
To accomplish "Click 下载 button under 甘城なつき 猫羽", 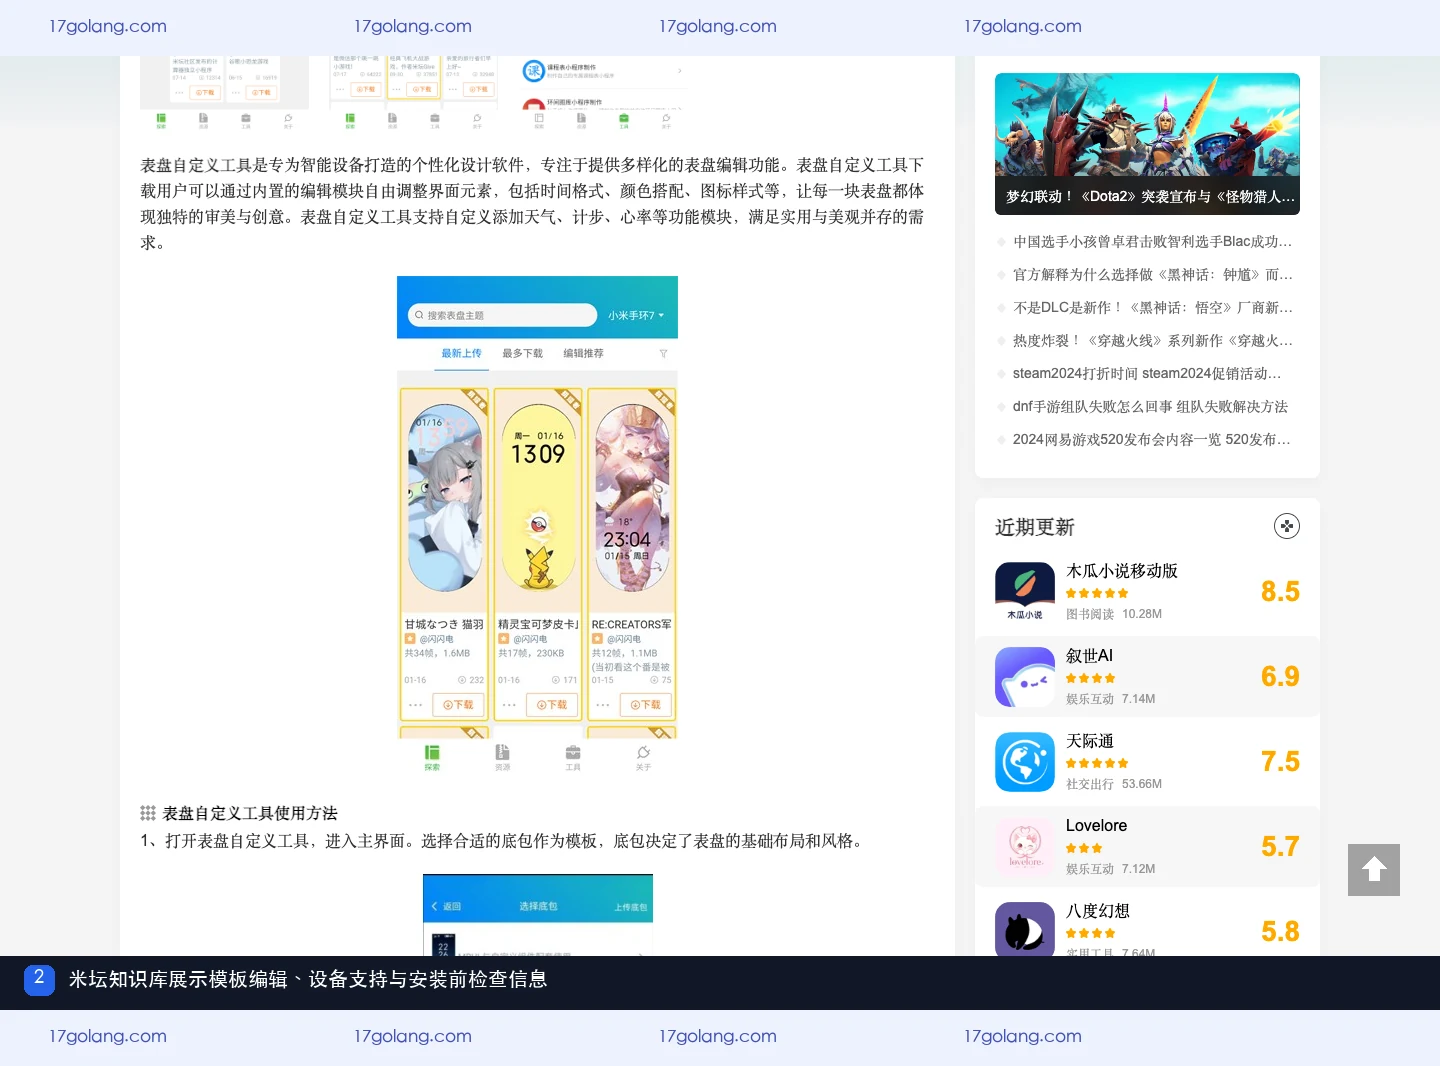I will (x=458, y=705).
